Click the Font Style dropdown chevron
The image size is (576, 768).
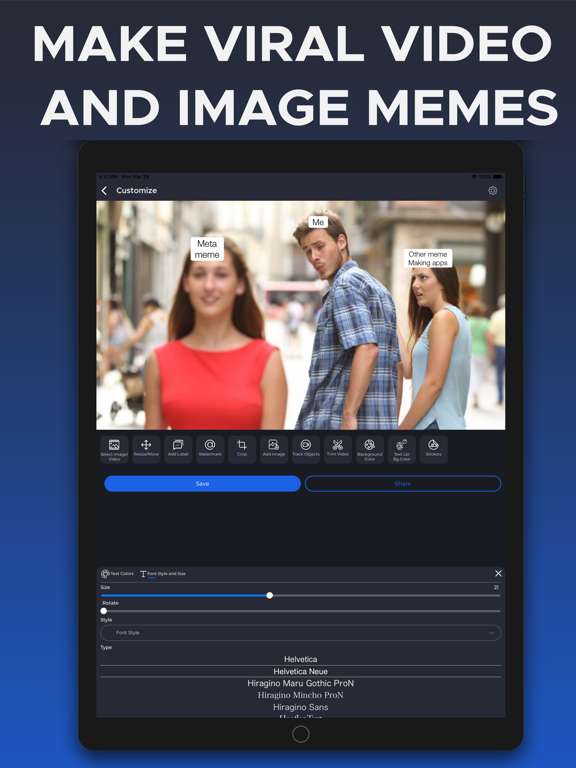pos(491,633)
